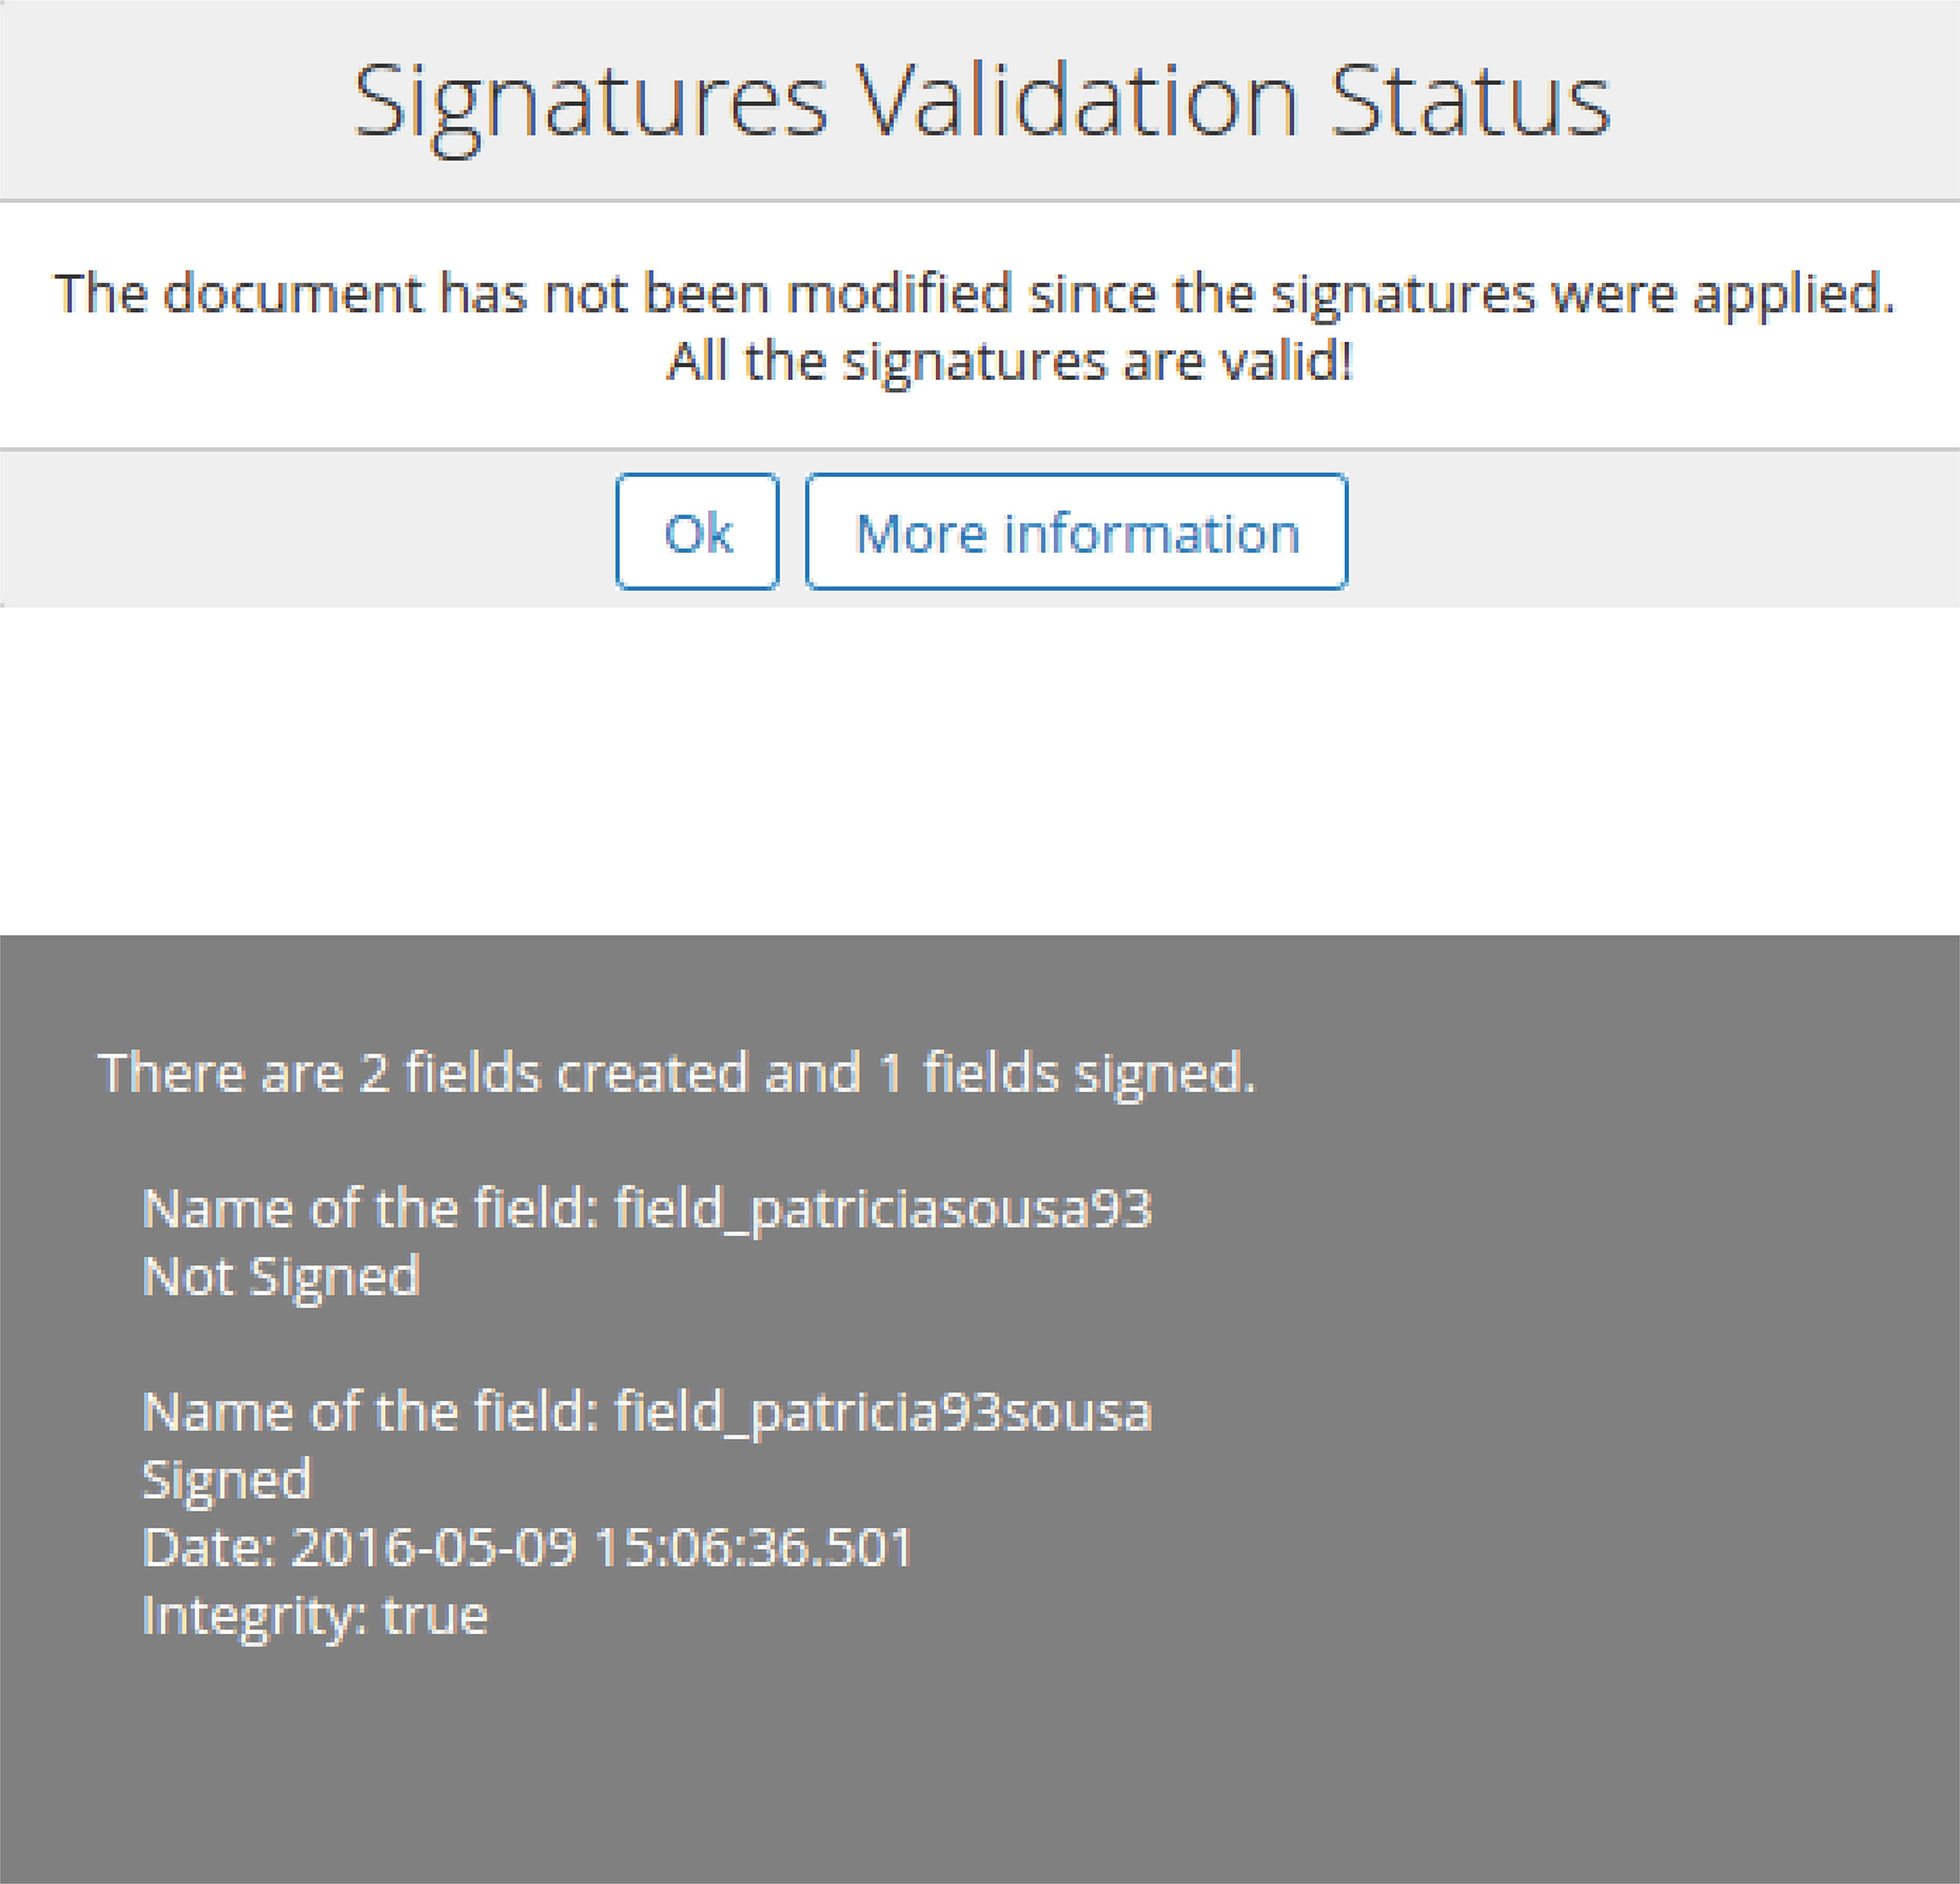Click the signature time 15:06:36.501
The height and width of the screenshot is (1884, 1960).
[753, 1547]
